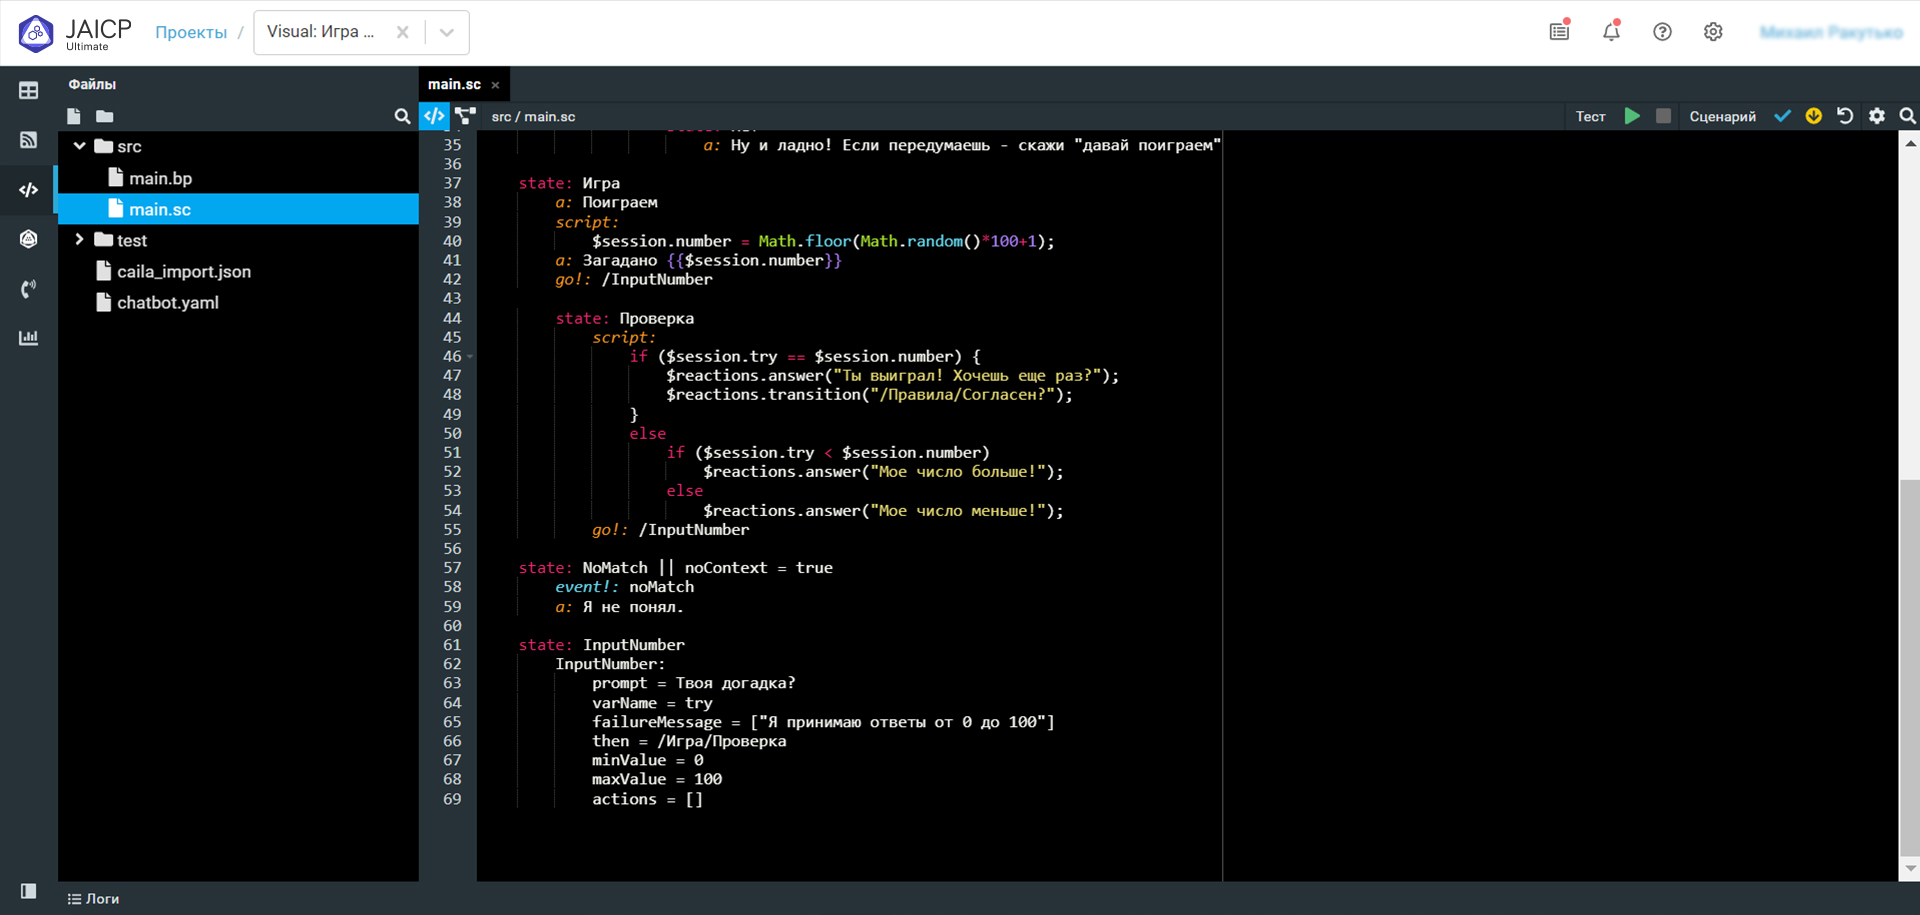Open the Логи logs panel
Image resolution: width=1920 pixels, height=915 pixels.
tap(94, 899)
